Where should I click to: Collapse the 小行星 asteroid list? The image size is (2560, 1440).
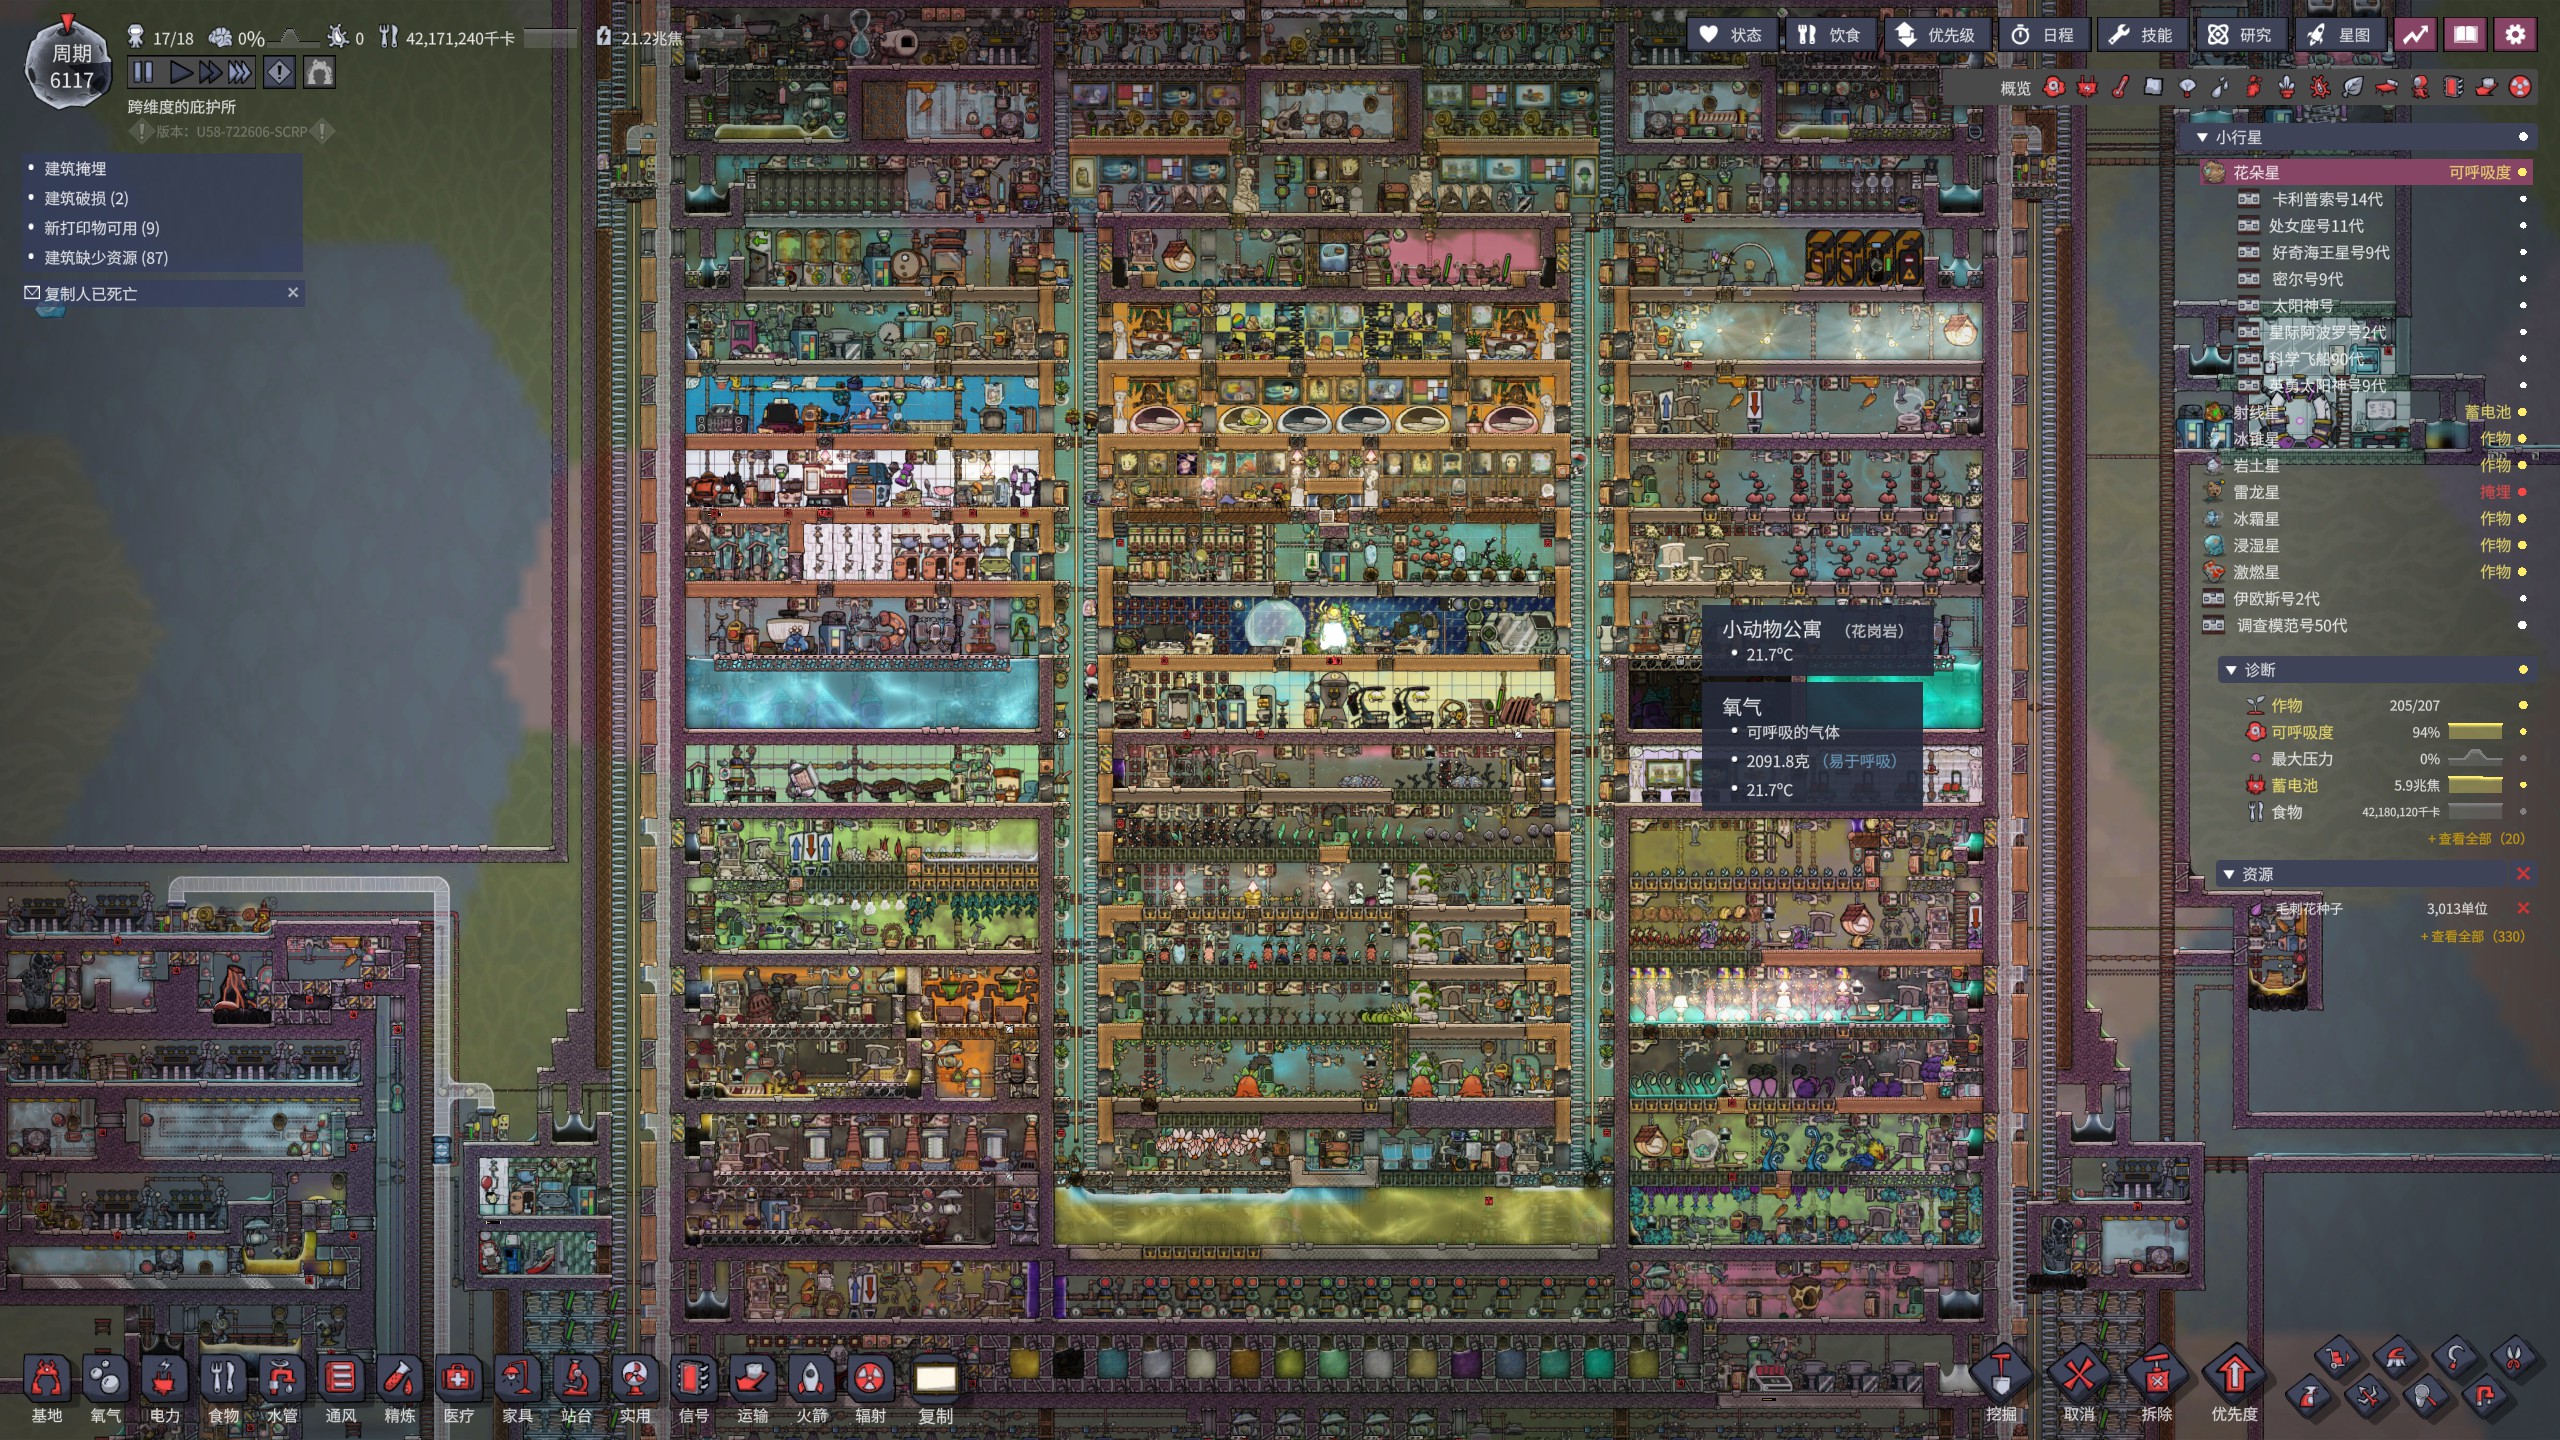[2202, 137]
